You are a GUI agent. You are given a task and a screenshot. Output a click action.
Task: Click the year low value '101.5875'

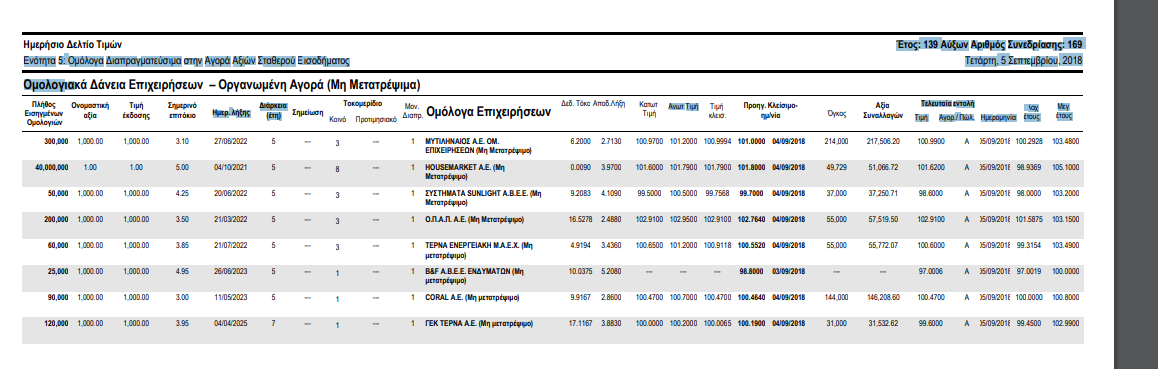pos(1029,219)
